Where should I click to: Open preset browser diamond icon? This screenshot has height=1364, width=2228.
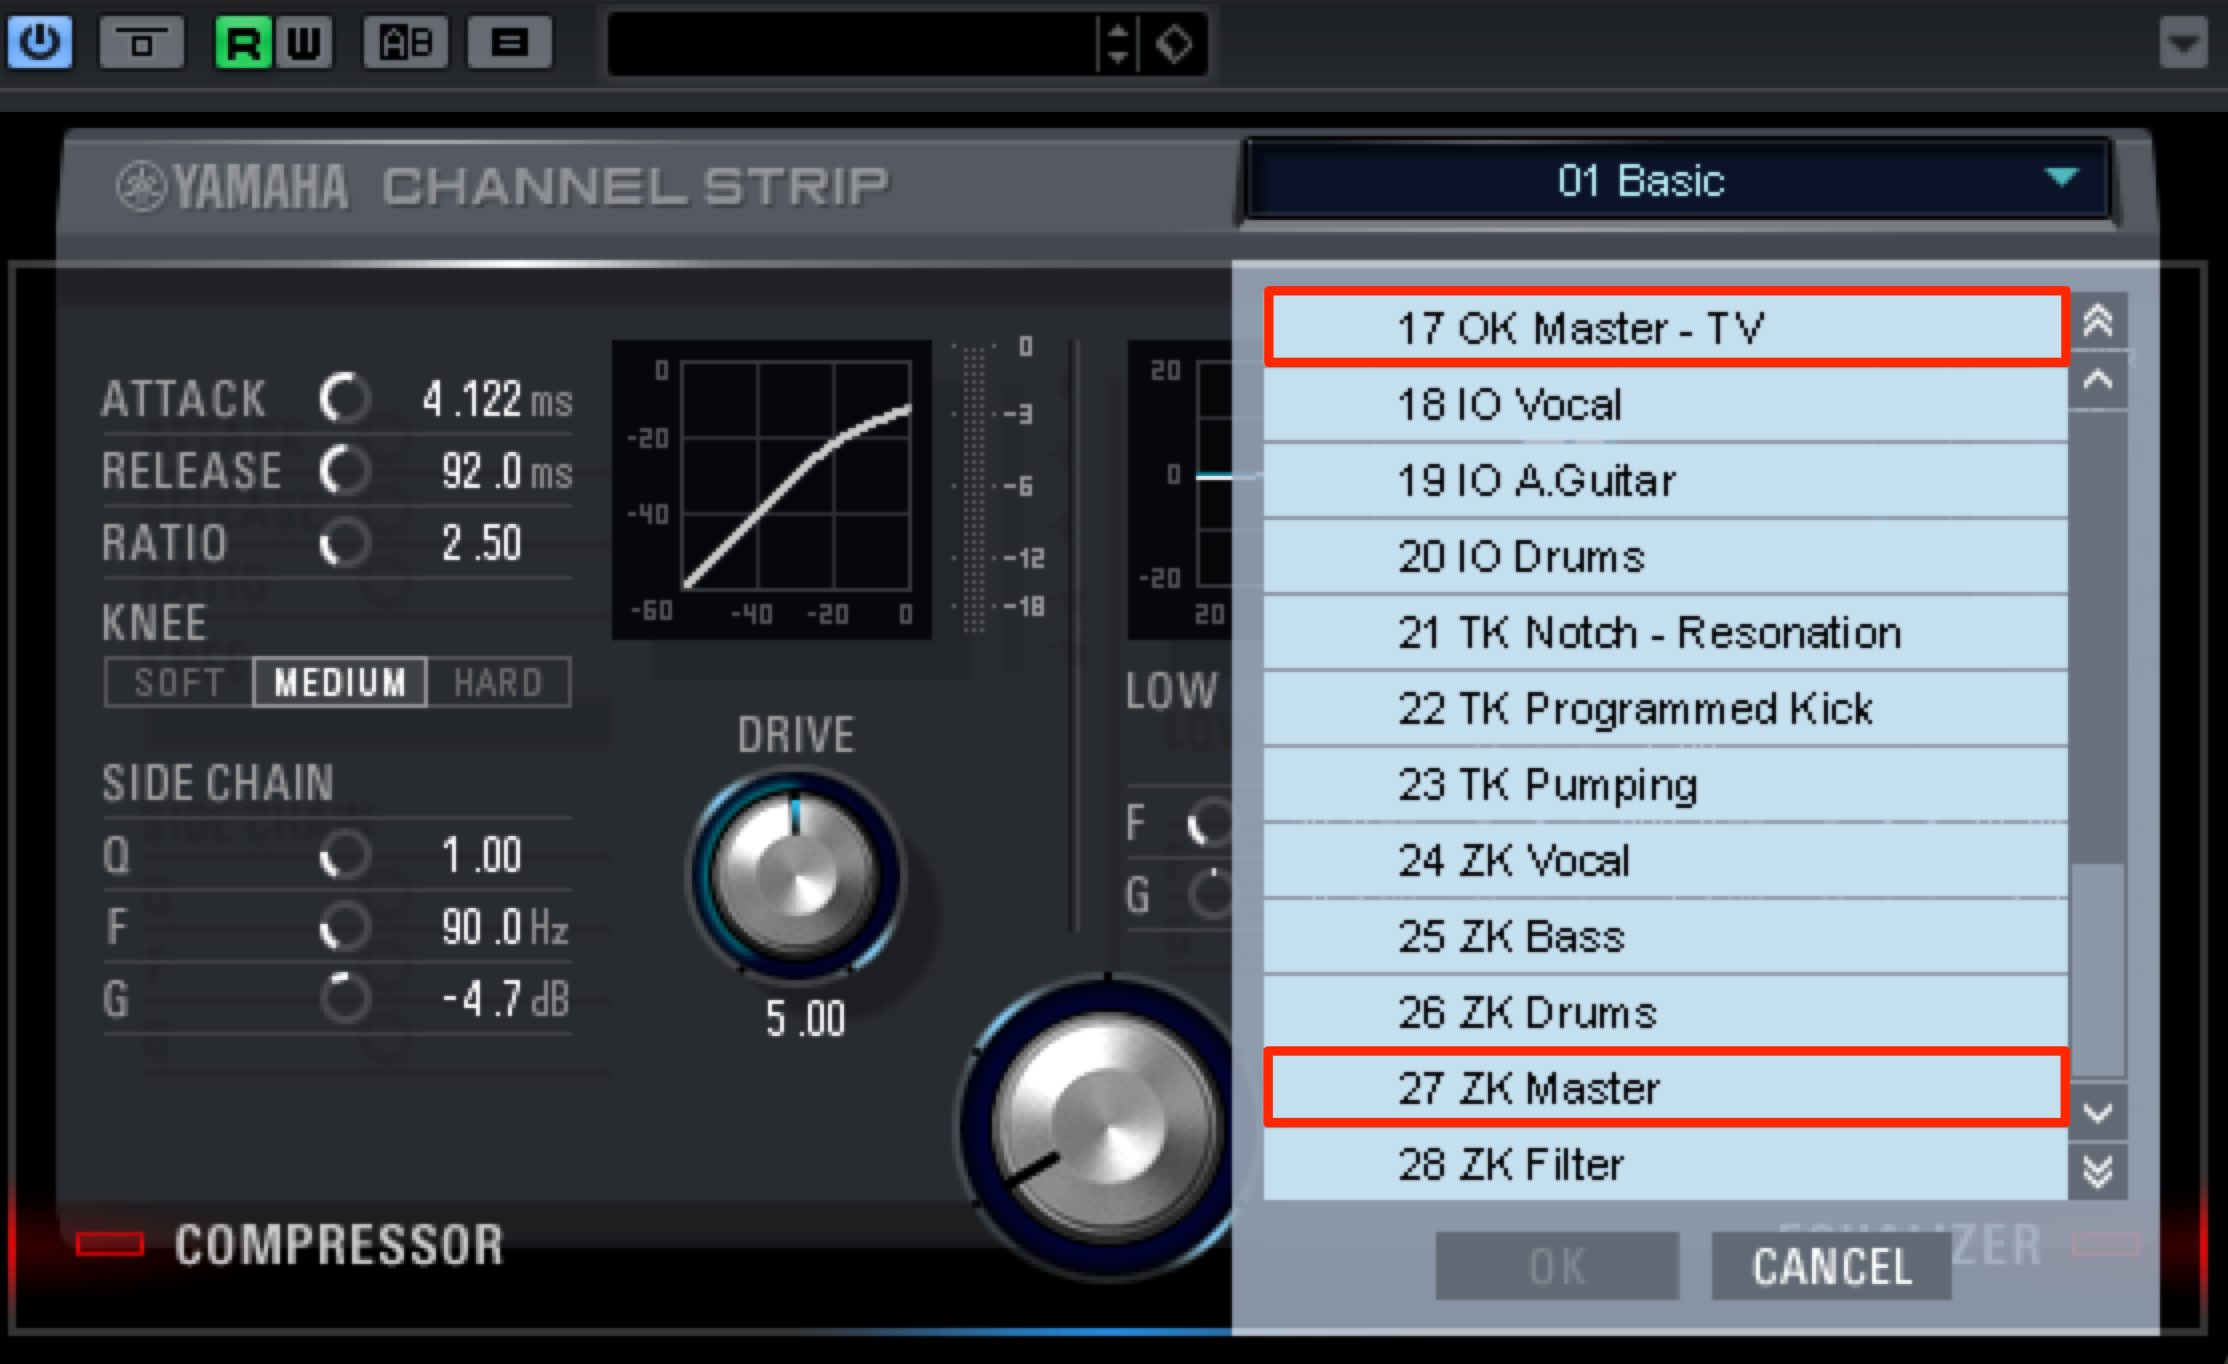click(x=1174, y=44)
